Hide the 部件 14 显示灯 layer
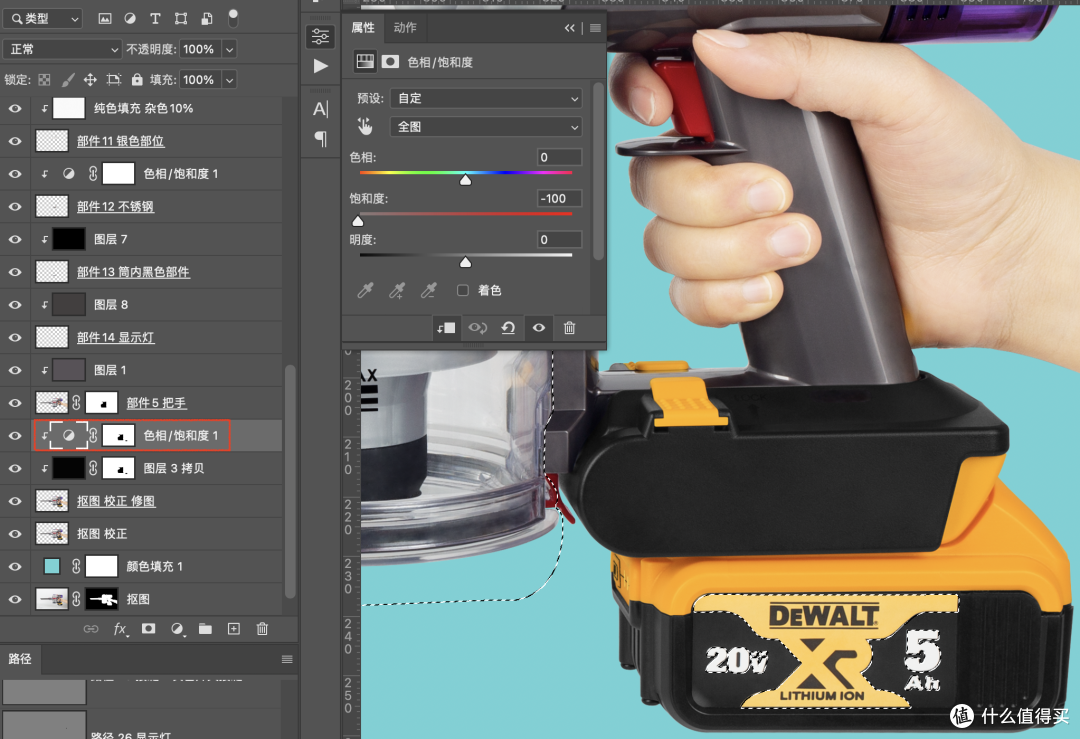The height and width of the screenshot is (739, 1080). (14, 337)
